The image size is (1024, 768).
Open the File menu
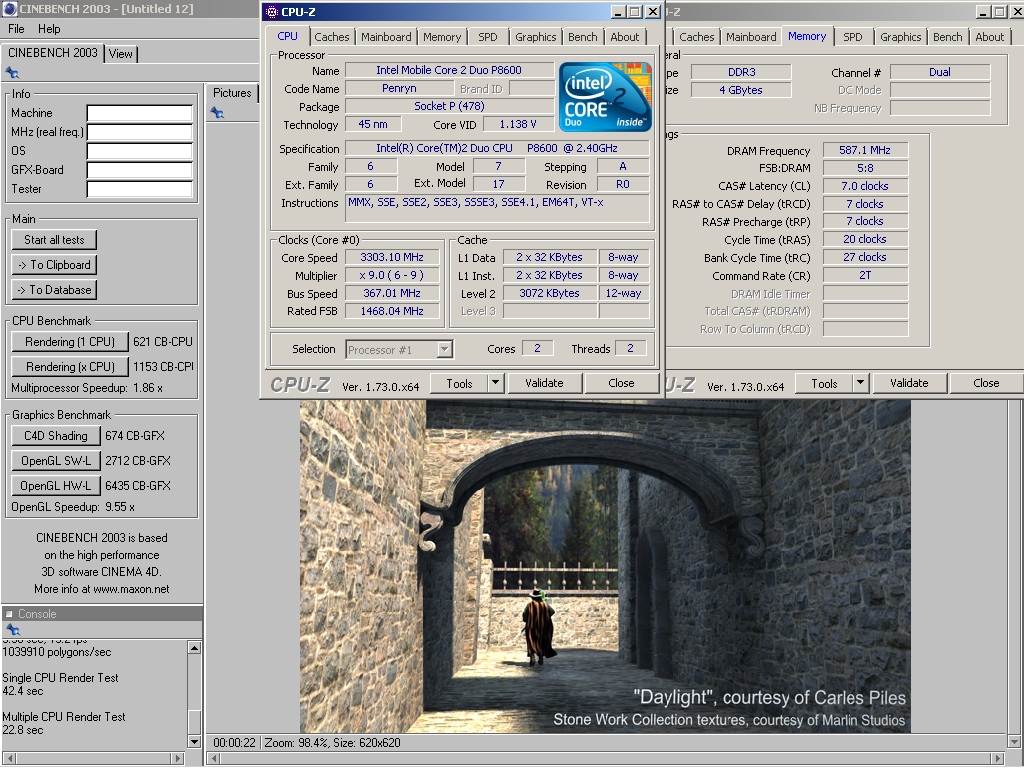(16, 29)
